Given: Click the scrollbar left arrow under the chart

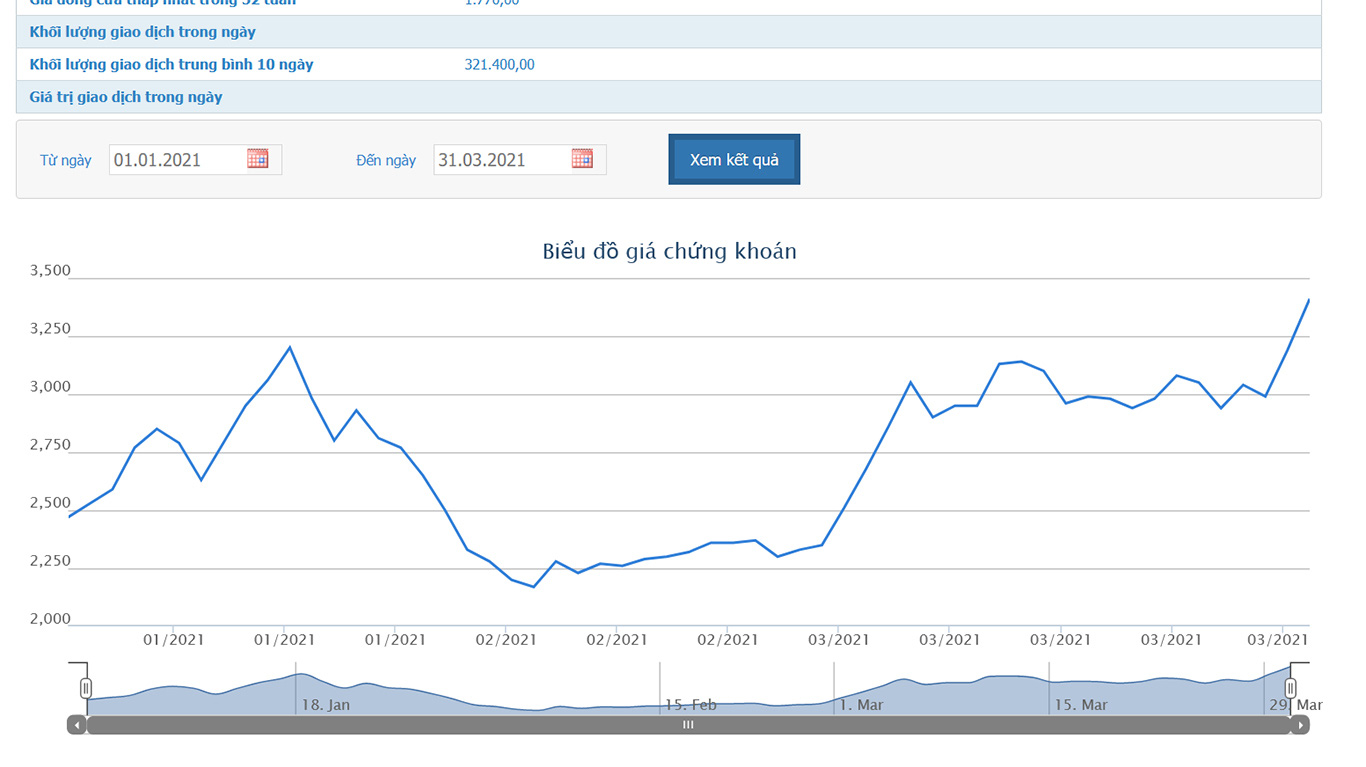Looking at the screenshot, I should pos(77,725).
